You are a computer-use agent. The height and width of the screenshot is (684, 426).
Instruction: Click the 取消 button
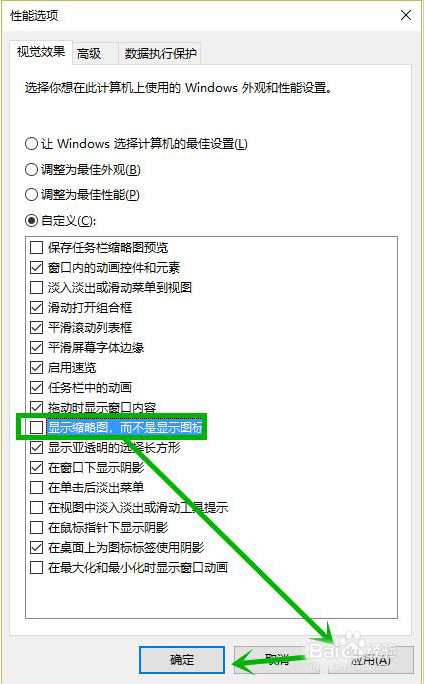pyautogui.click(x=277, y=660)
